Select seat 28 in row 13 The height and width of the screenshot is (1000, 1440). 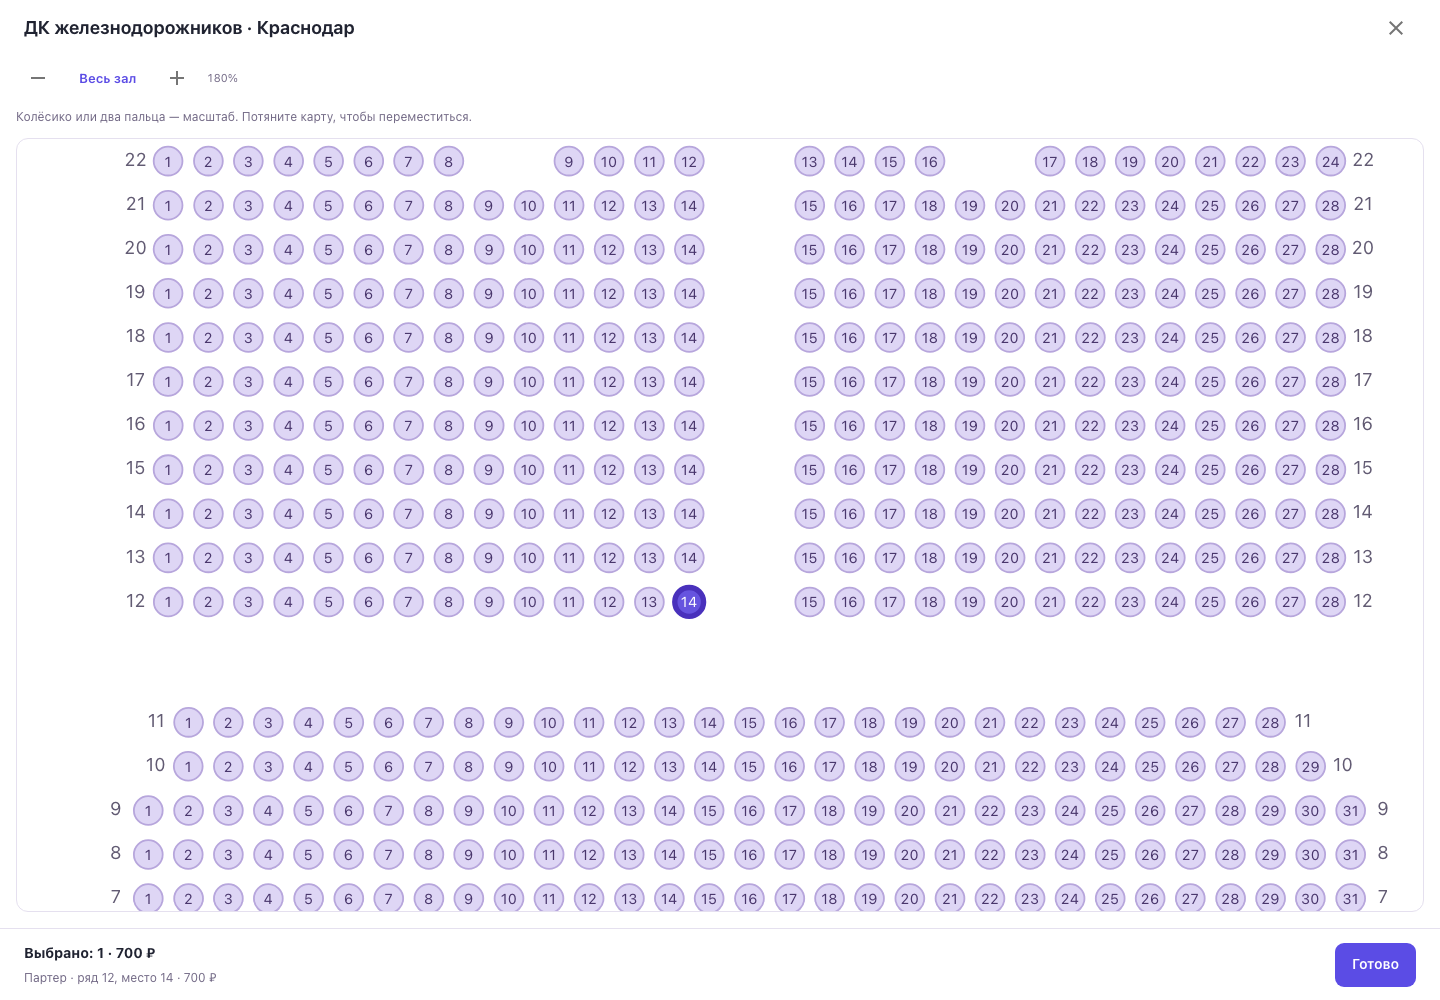[x=1330, y=558]
